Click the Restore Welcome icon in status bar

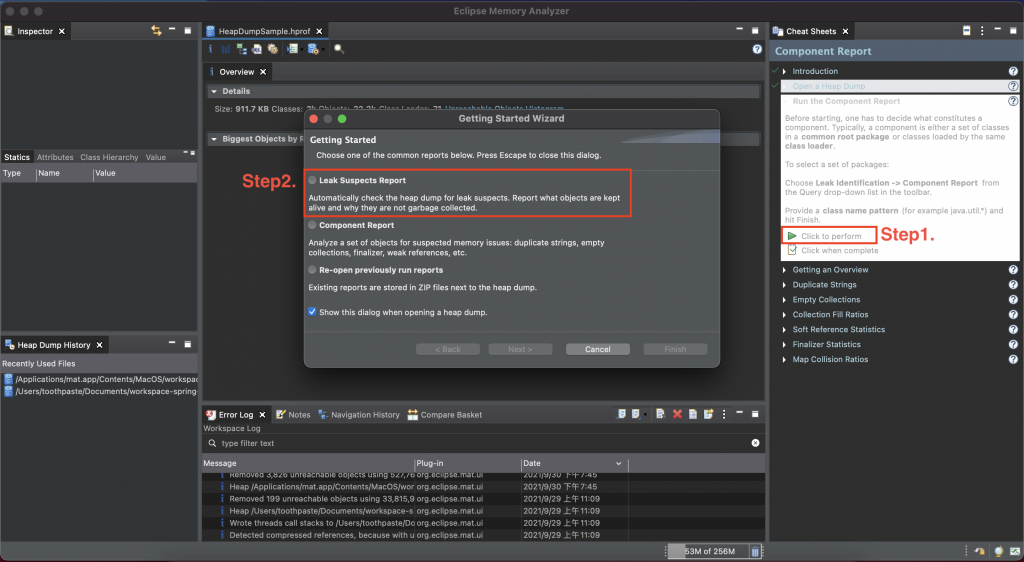(x=980, y=552)
